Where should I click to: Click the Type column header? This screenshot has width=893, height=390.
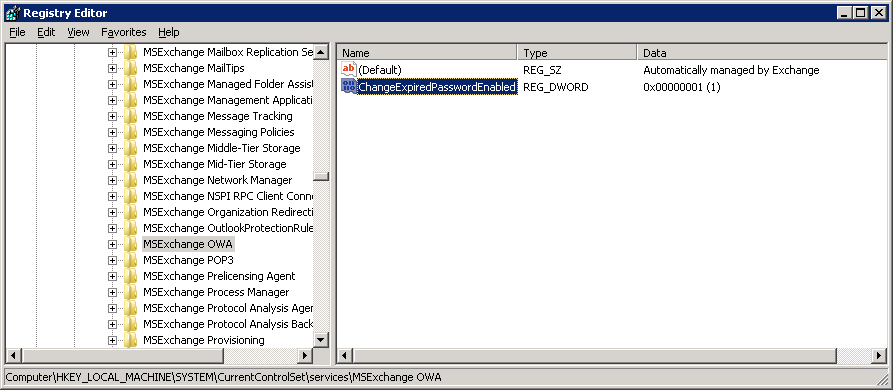(577, 52)
